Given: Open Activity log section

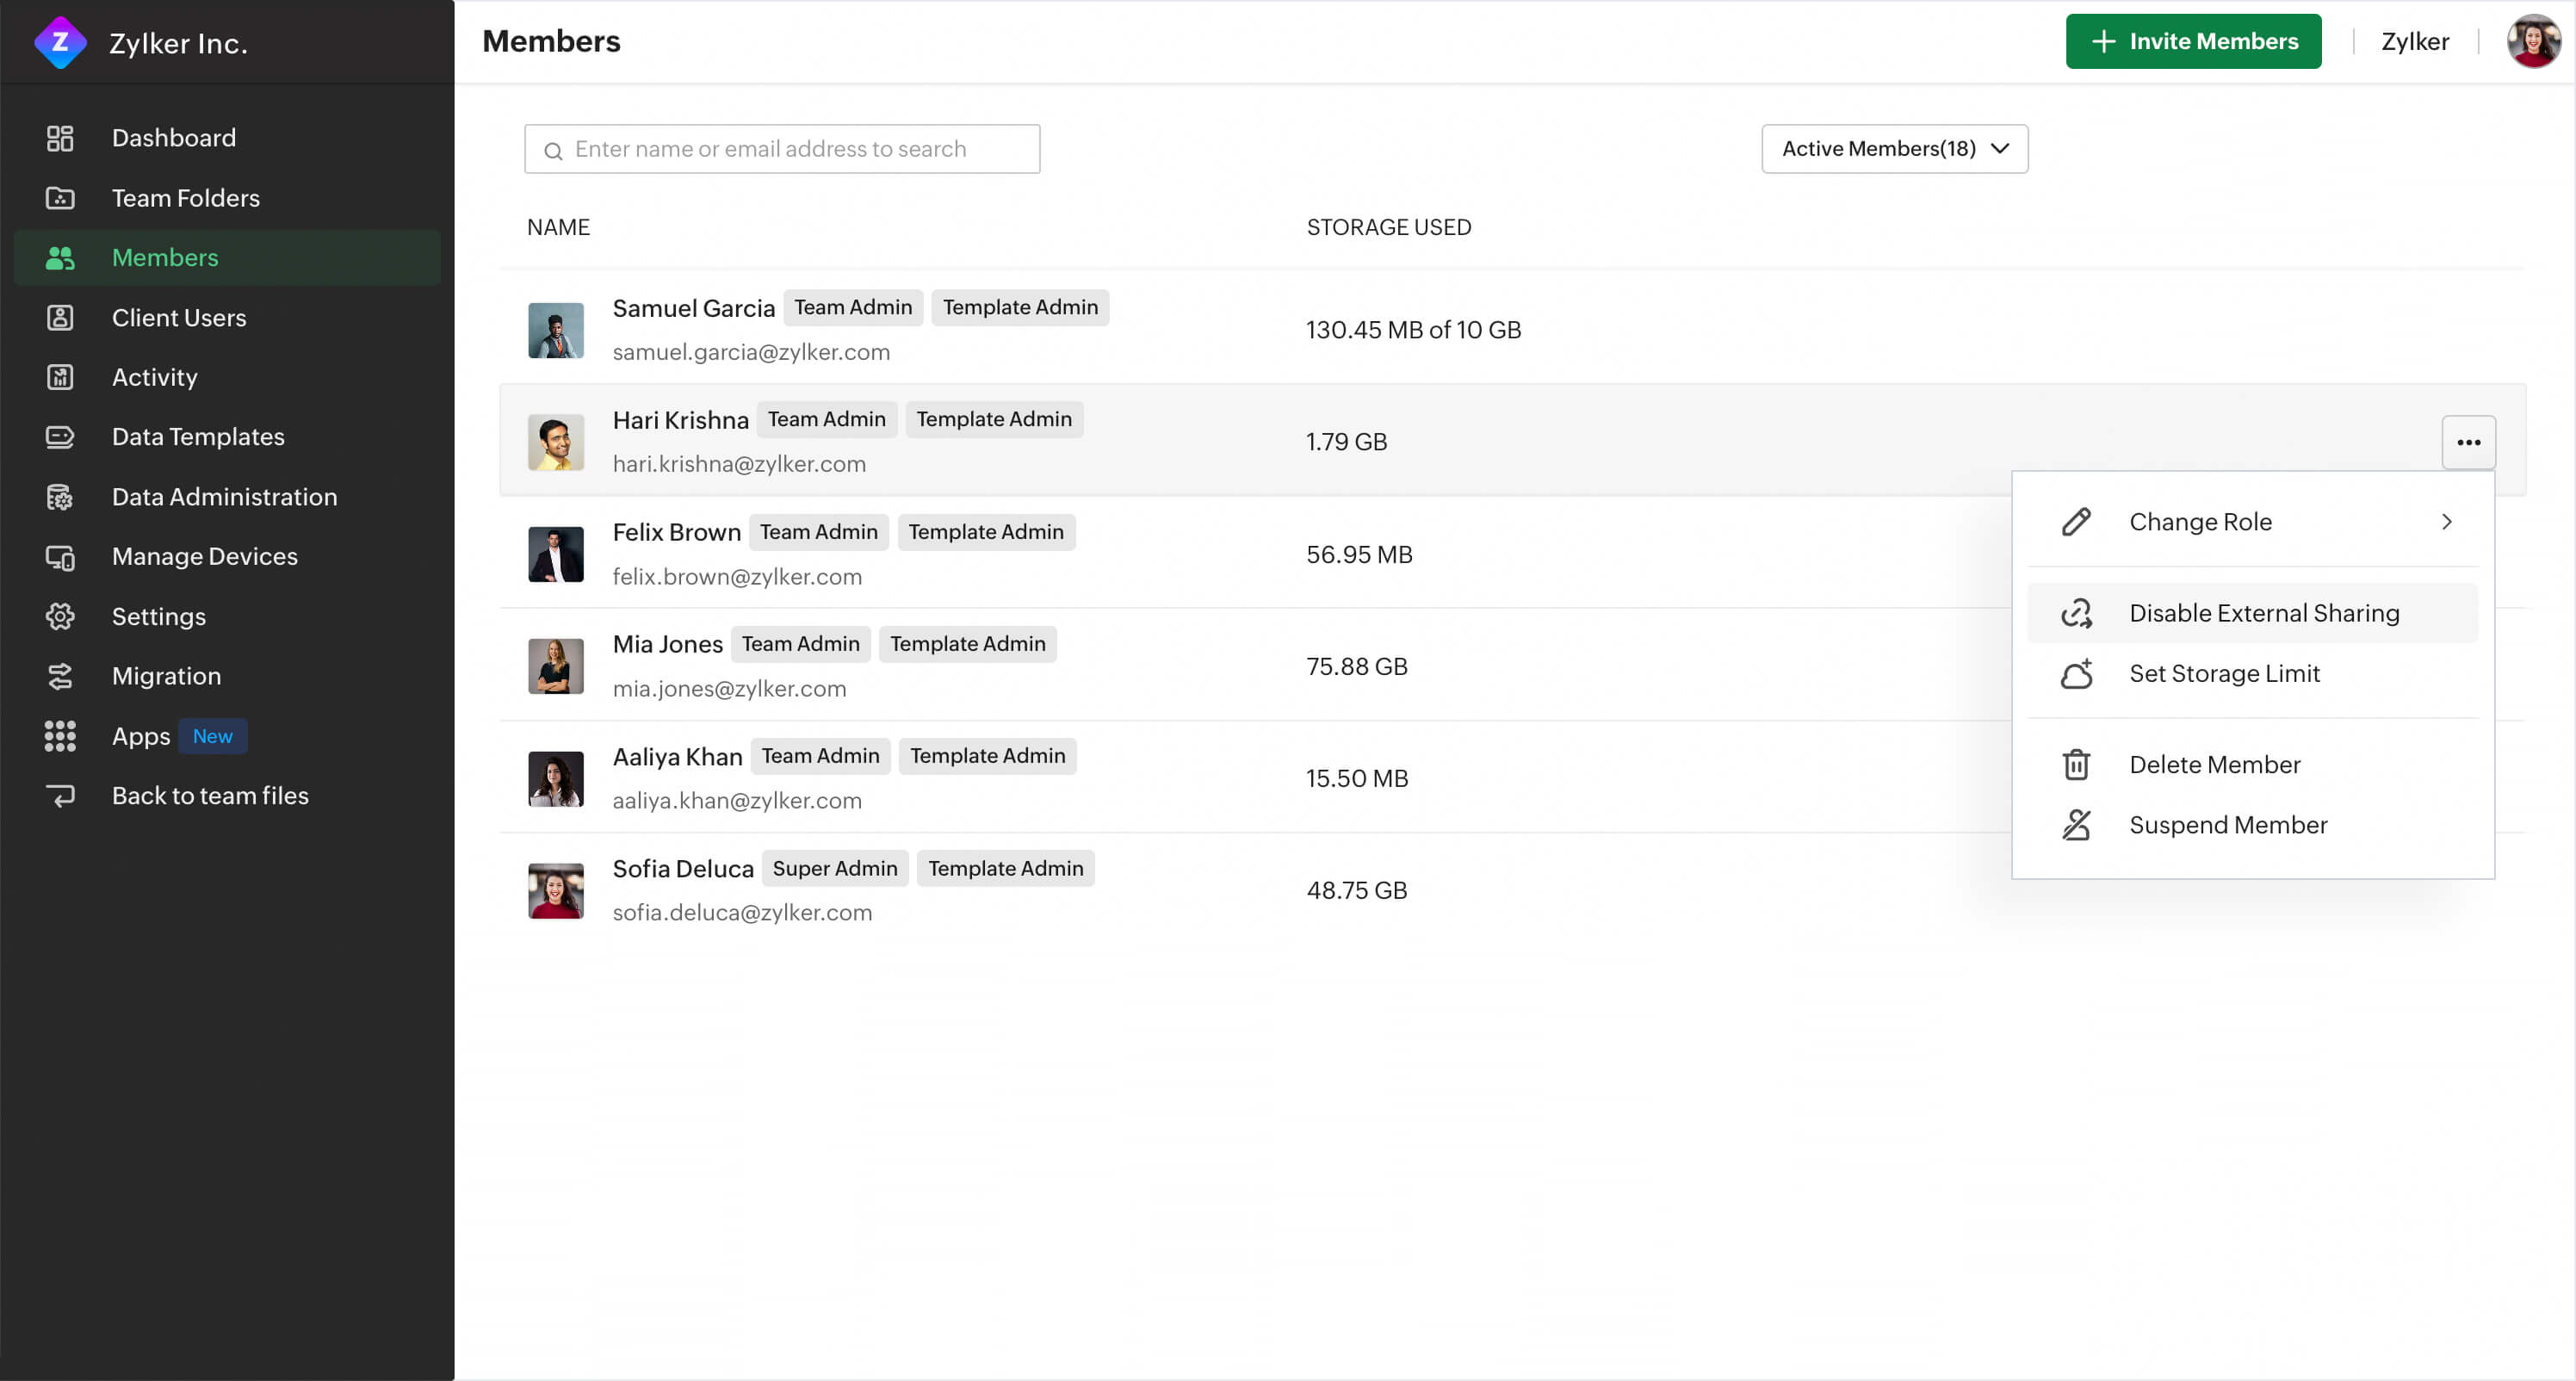Looking at the screenshot, I should [x=153, y=376].
